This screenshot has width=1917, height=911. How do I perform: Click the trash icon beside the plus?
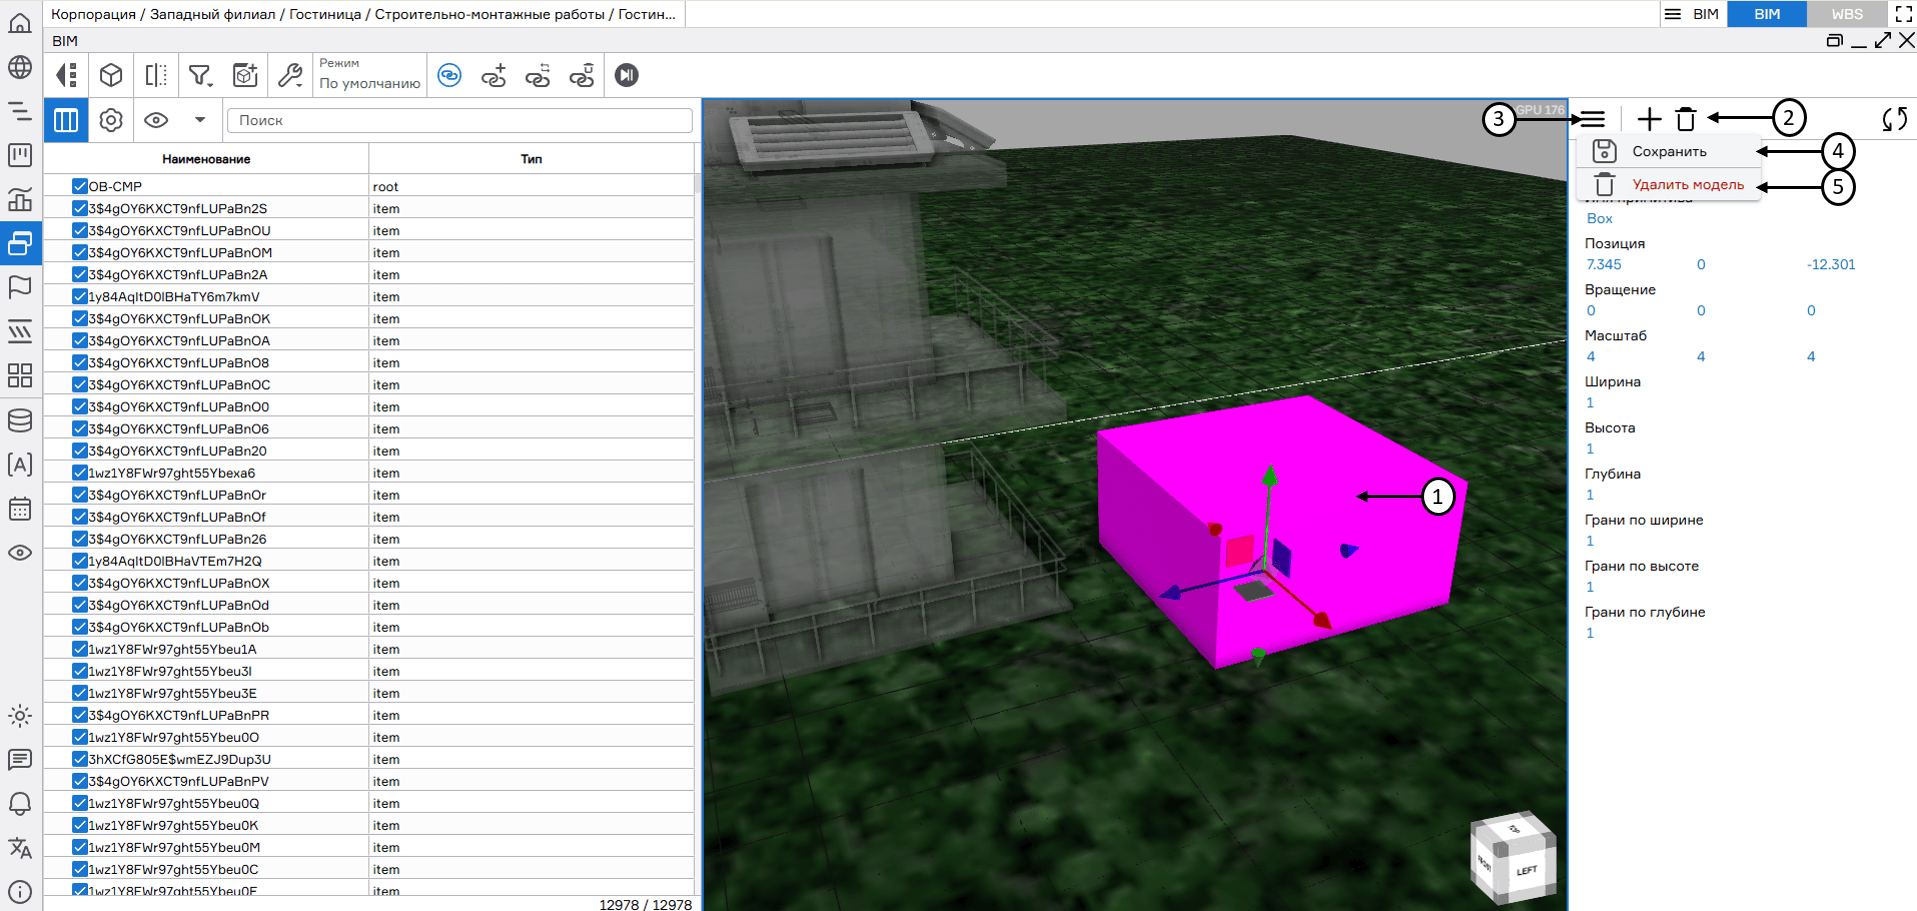(1686, 119)
